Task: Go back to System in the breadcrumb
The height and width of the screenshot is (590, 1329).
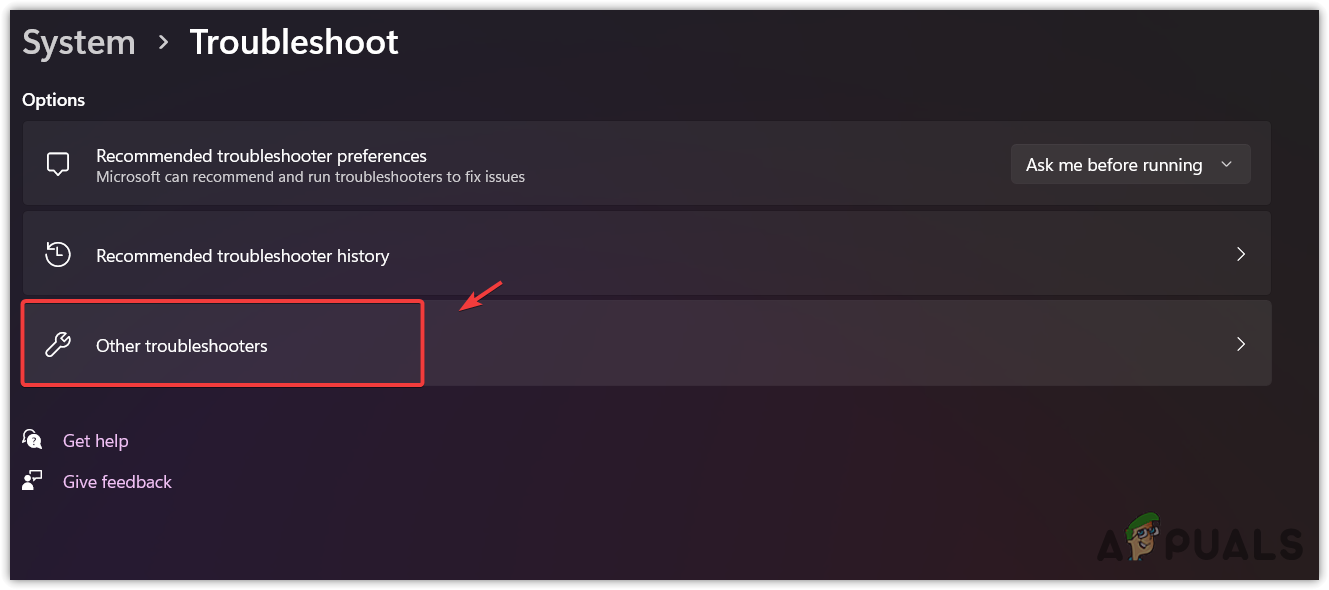Action: click(79, 43)
